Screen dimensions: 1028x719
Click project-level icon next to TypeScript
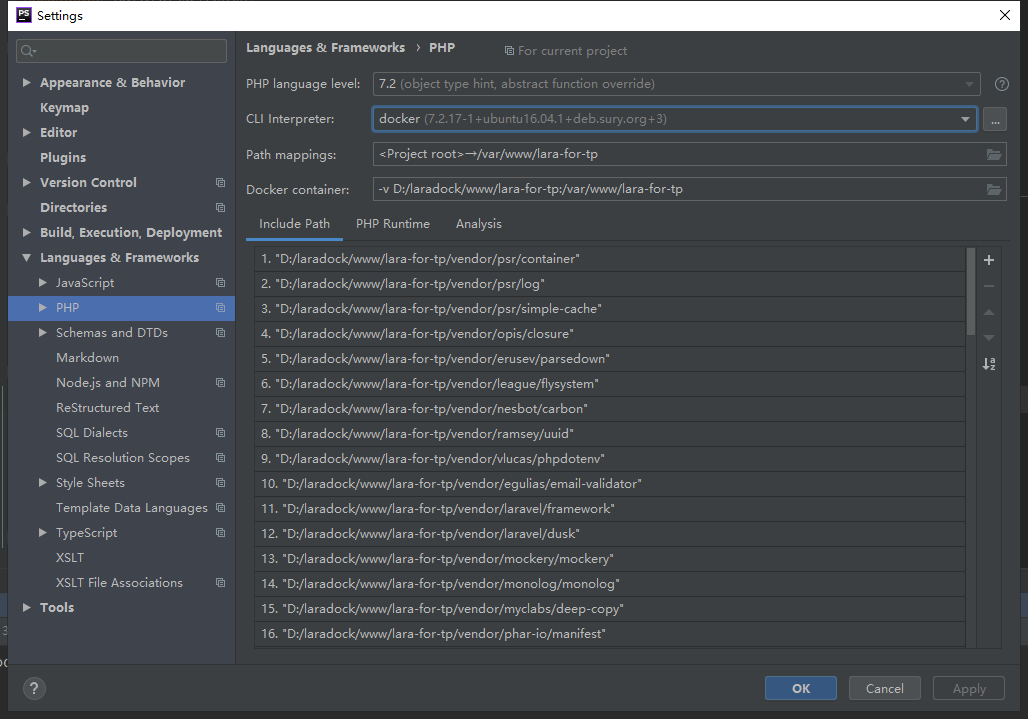[x=220, y=532]
